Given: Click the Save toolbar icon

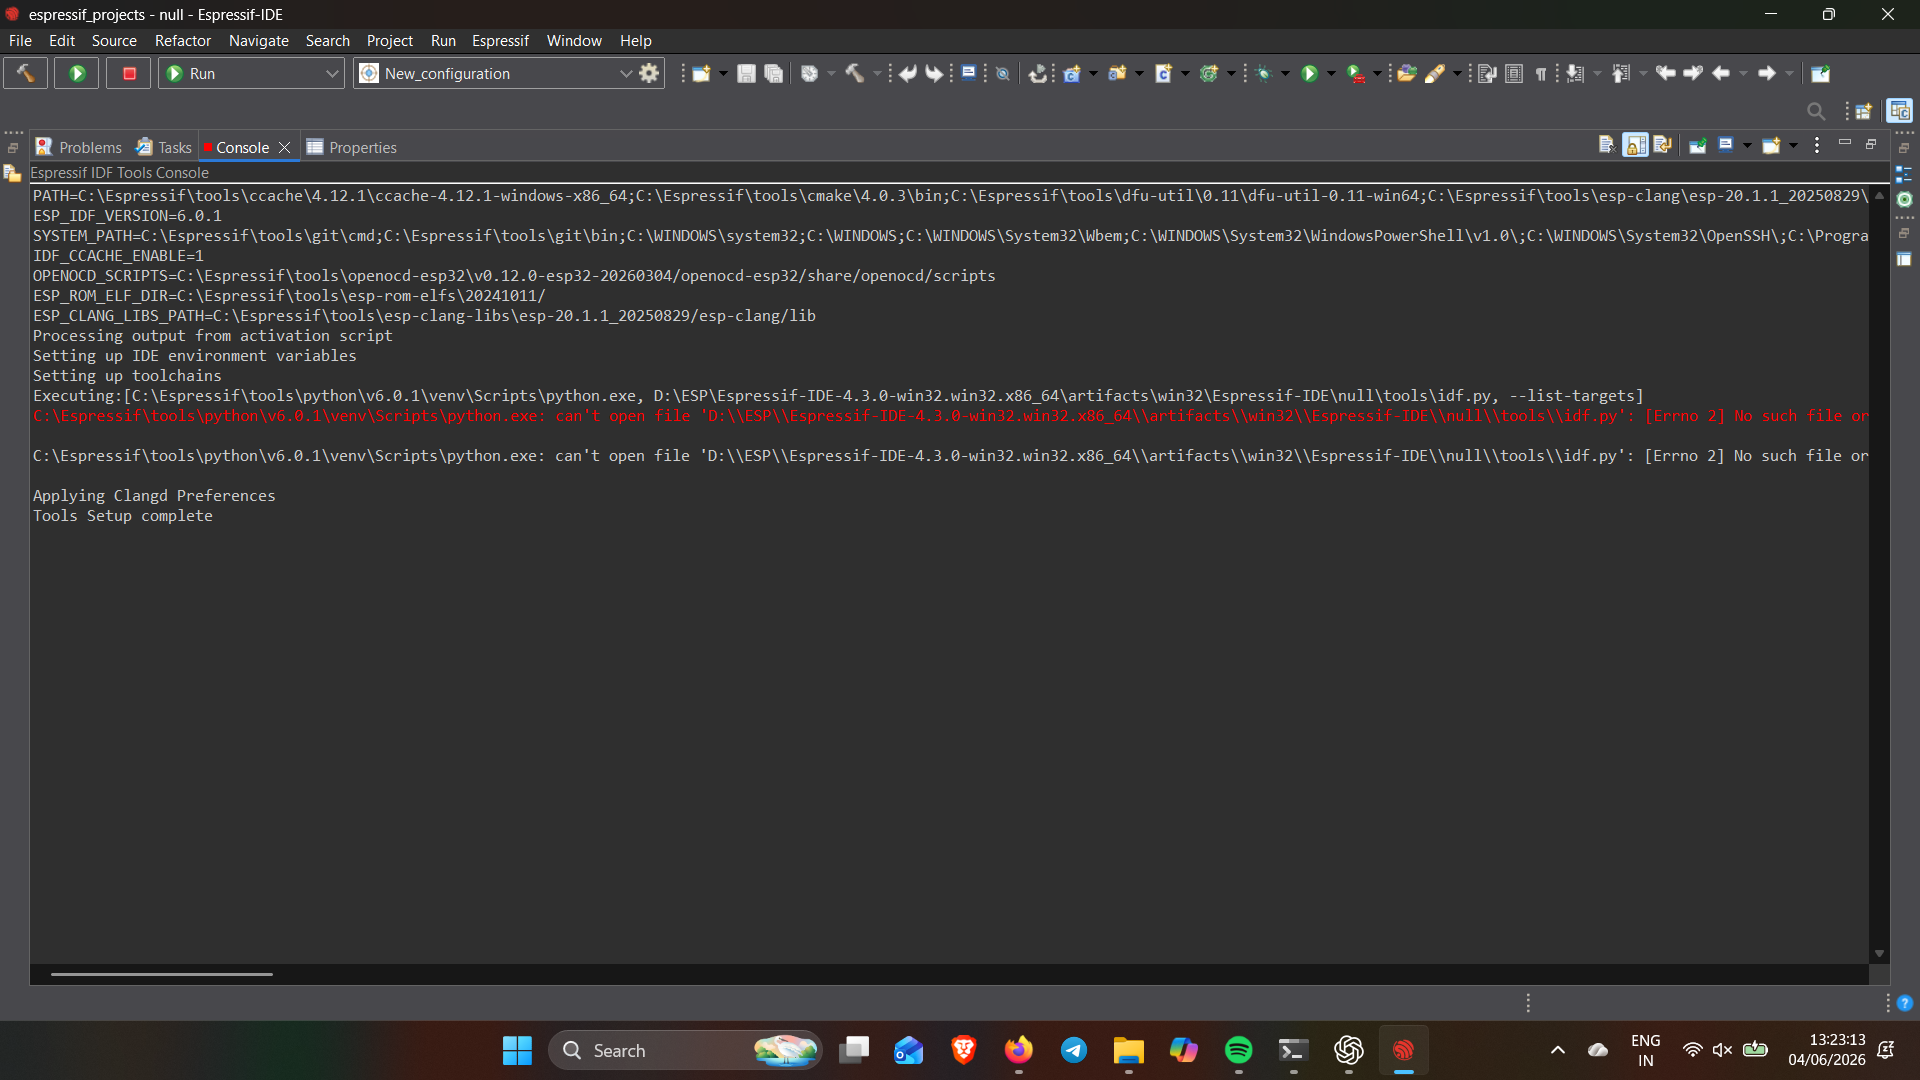Looking at the screenshot, I should [x=746, y=73].
